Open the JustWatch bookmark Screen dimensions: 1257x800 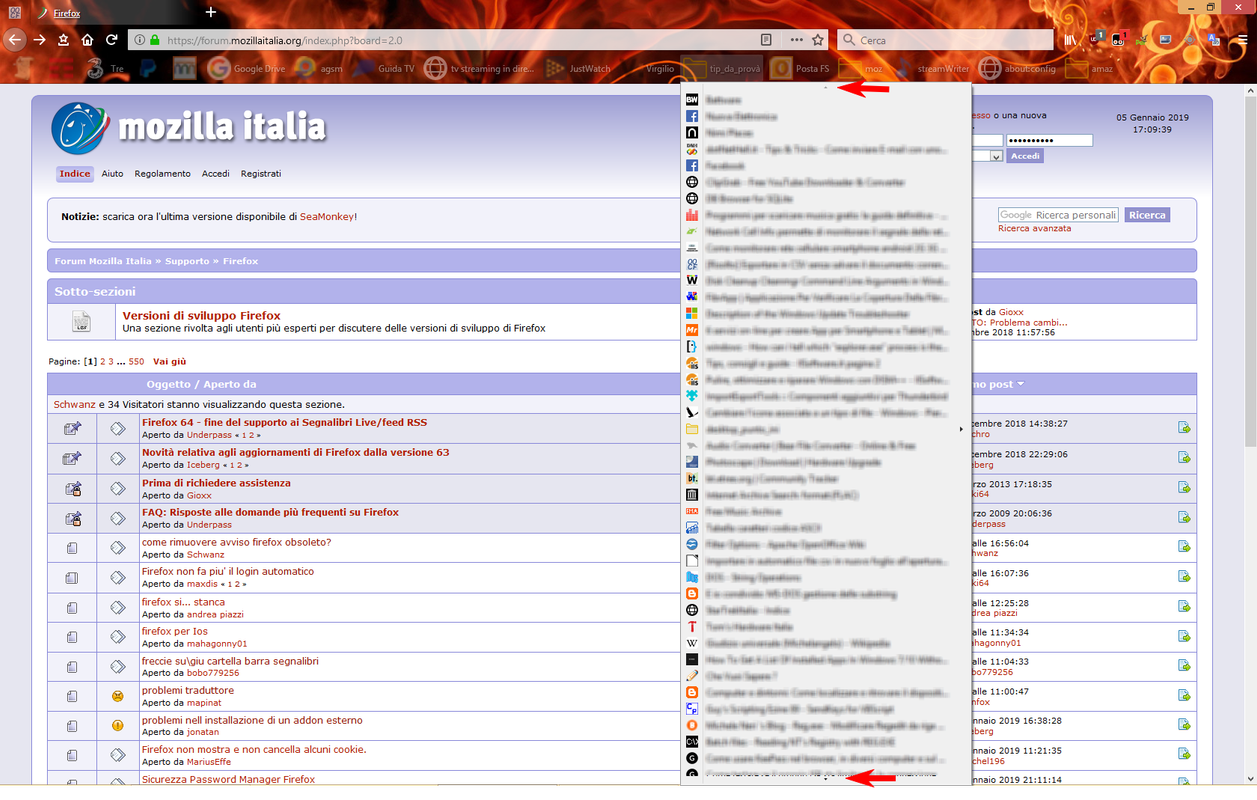tap(579, 69)
